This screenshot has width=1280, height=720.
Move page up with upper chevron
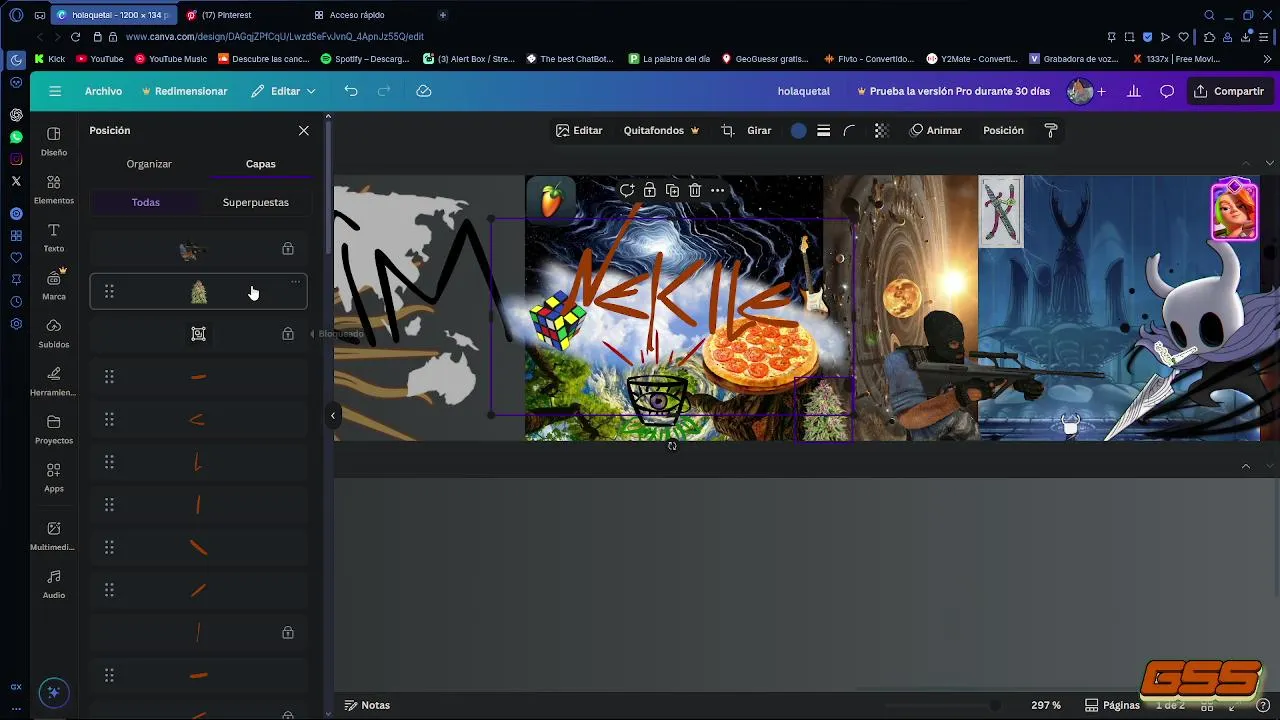point(1246,163)
